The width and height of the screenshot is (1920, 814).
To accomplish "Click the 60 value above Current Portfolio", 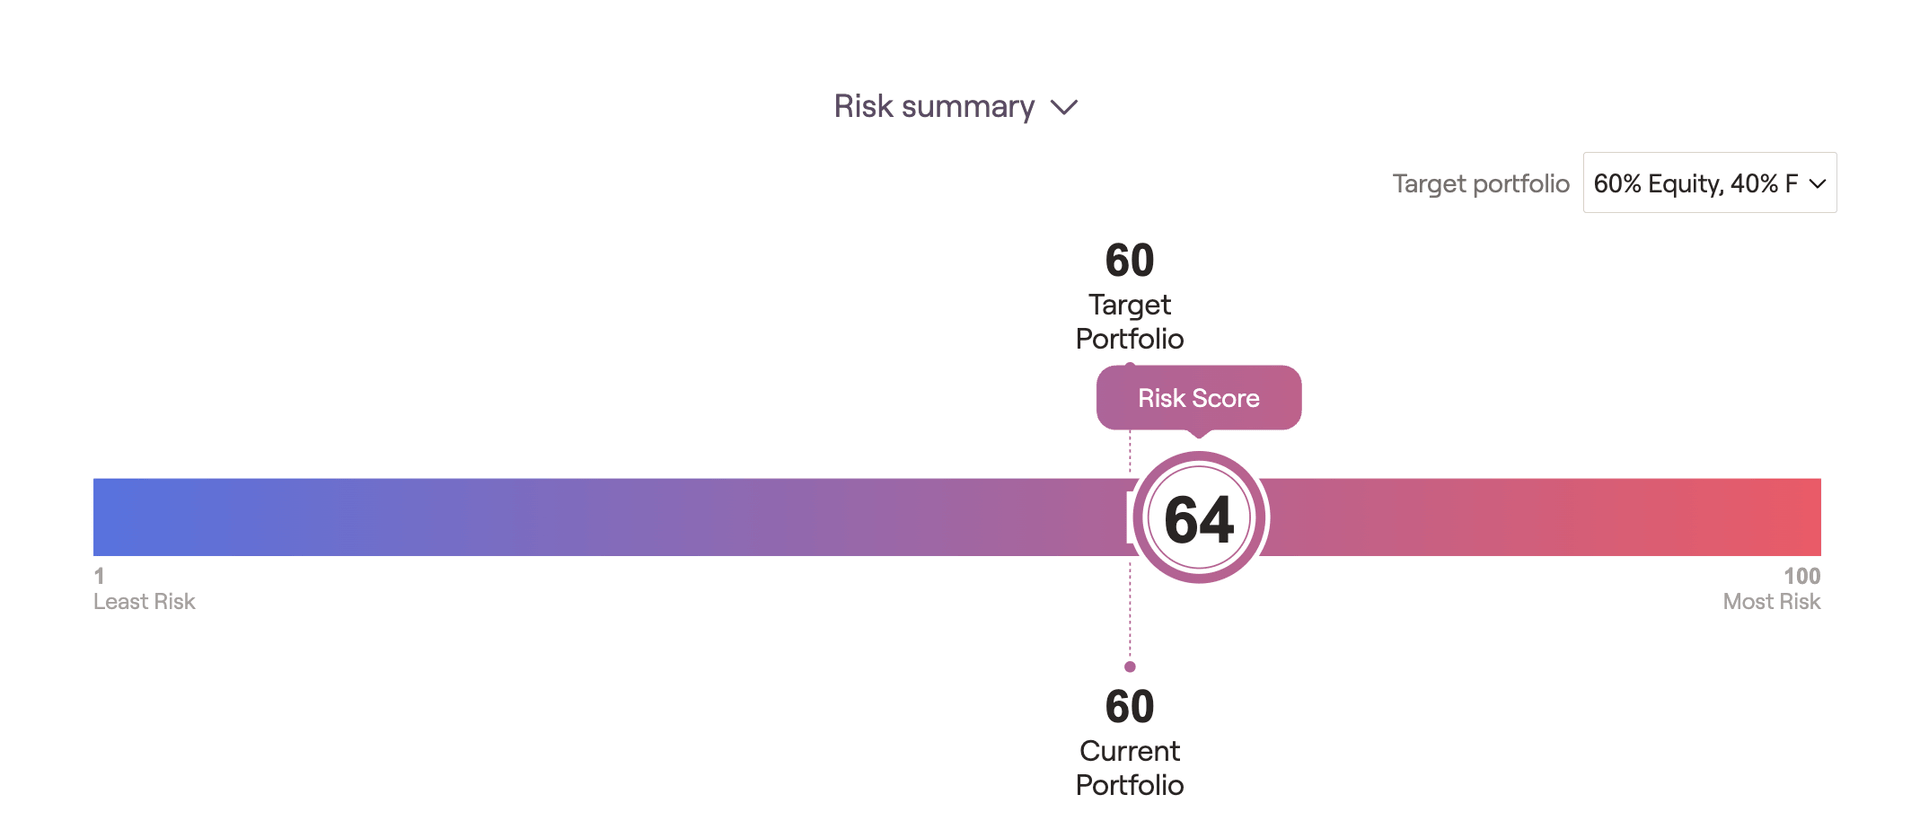I will pyautogui.click(x=1129, y=707).
